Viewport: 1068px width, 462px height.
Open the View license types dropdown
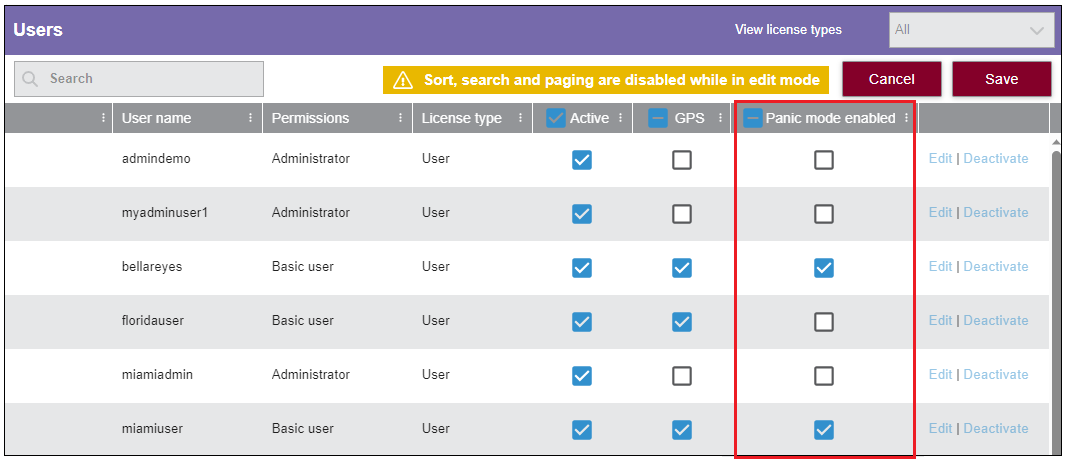[971, 30]
